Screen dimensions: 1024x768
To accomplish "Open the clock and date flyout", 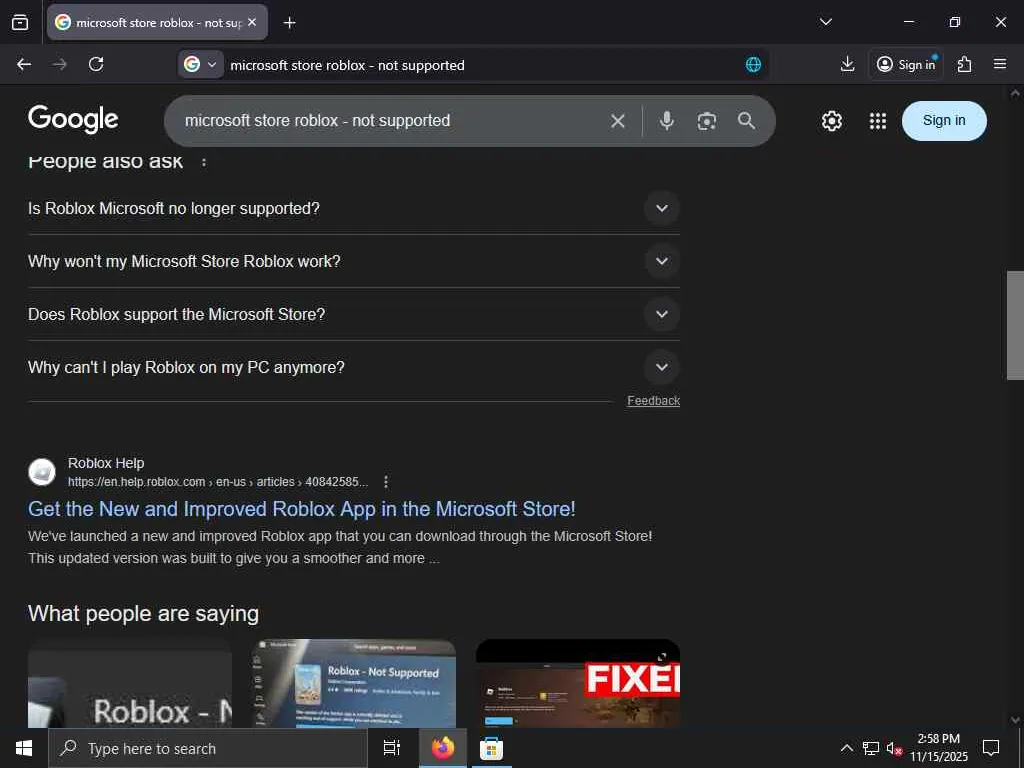I will [938, 748].
